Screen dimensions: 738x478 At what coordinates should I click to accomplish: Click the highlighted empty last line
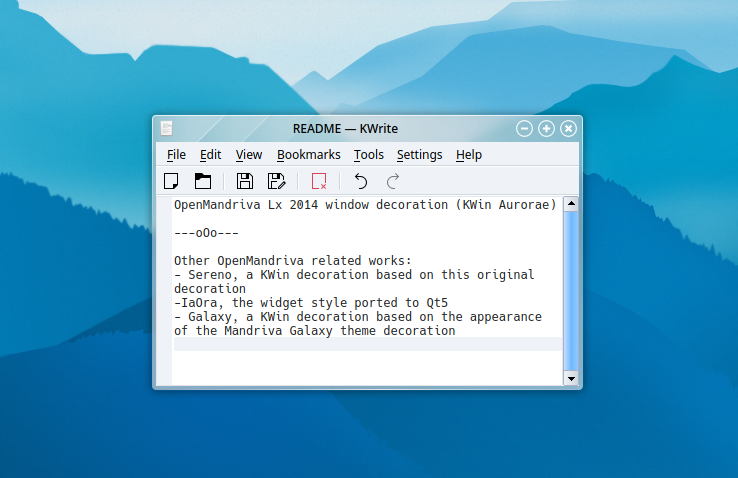click(x=368, y=344)
